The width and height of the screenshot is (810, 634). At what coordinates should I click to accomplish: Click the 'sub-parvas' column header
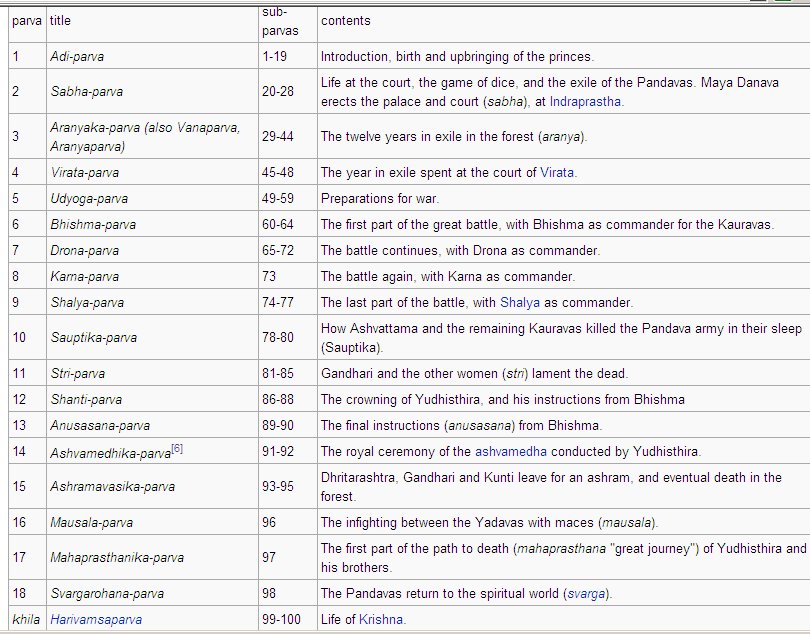point(280,21)
